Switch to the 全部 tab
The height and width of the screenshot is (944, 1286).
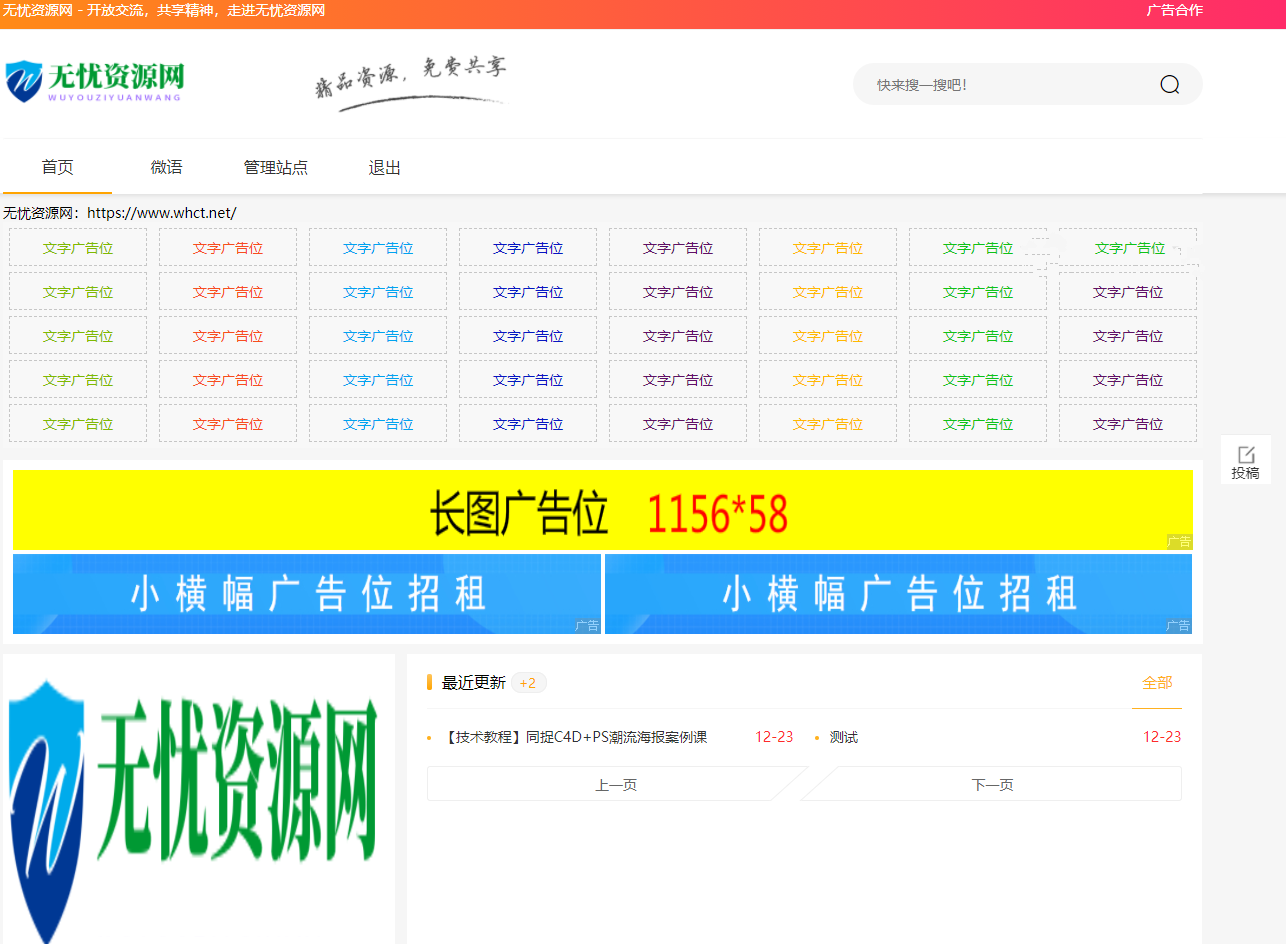[x=1156, y=683]
